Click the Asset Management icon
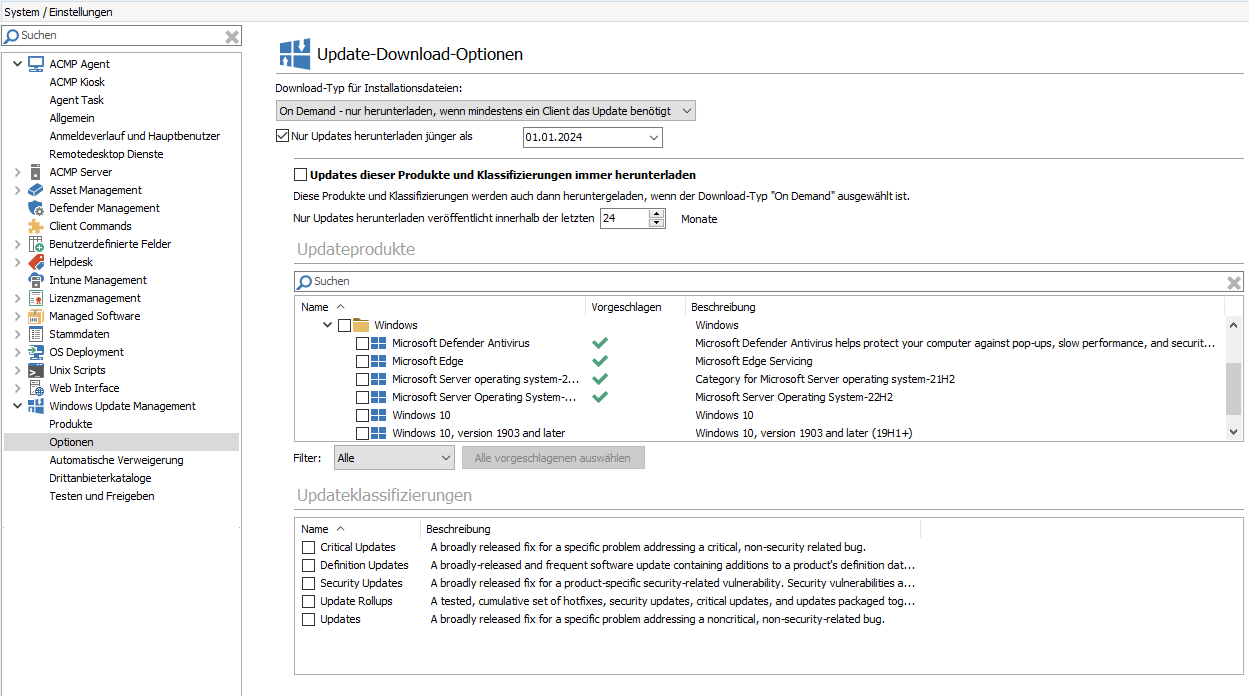This screenshot has height=699, width=1251. click(36, 190)
